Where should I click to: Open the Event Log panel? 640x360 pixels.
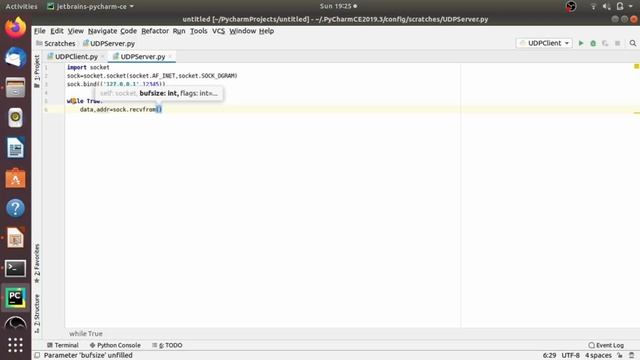coord(606,345)
